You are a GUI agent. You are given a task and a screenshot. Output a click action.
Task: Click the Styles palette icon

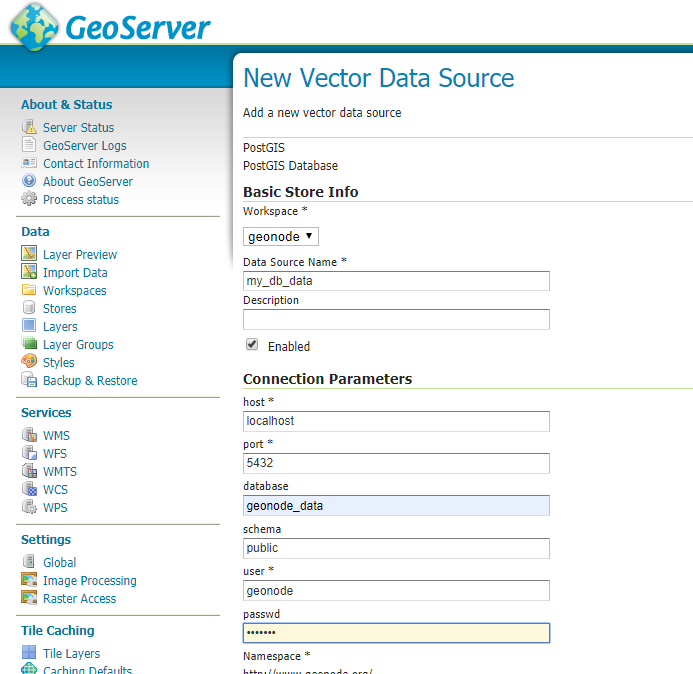tap(29, 362)
